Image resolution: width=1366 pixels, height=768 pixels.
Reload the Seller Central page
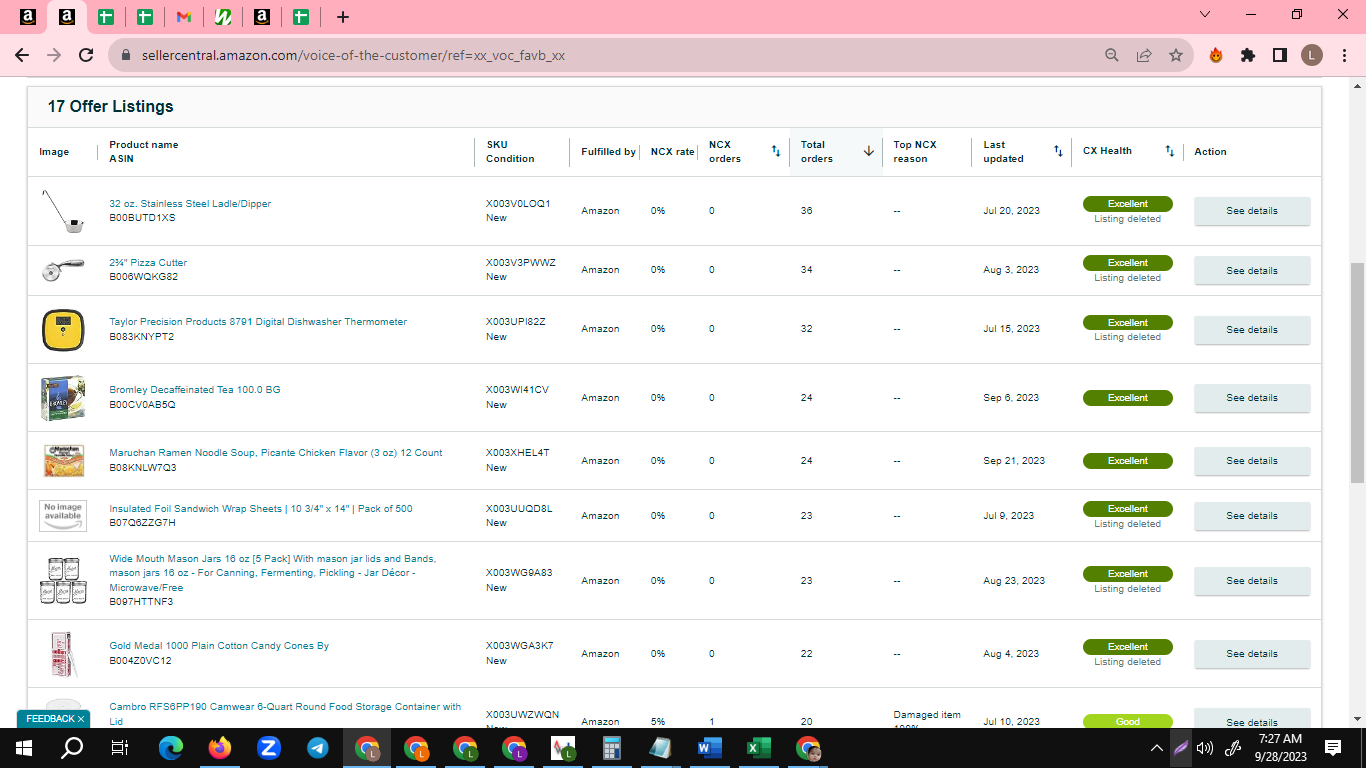87,55
